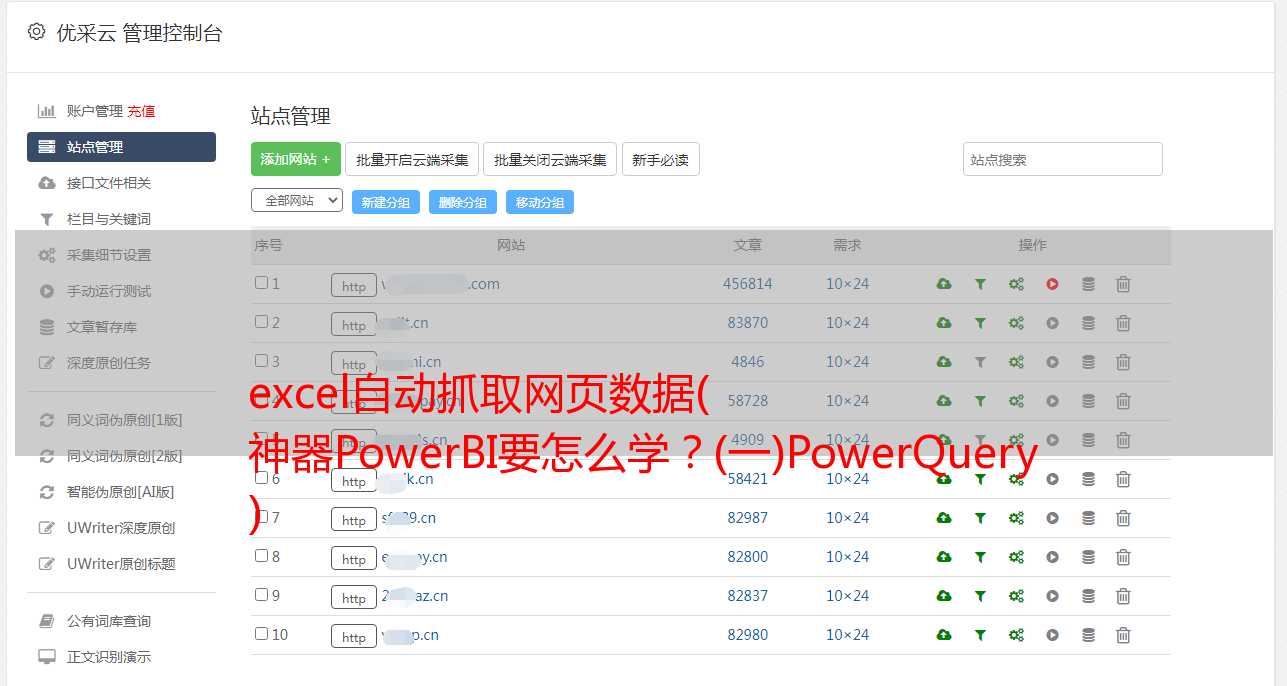Click cloud upload icon in 82987 row
The width and height of the screenshot is (1287, 686).
(944, 518)
